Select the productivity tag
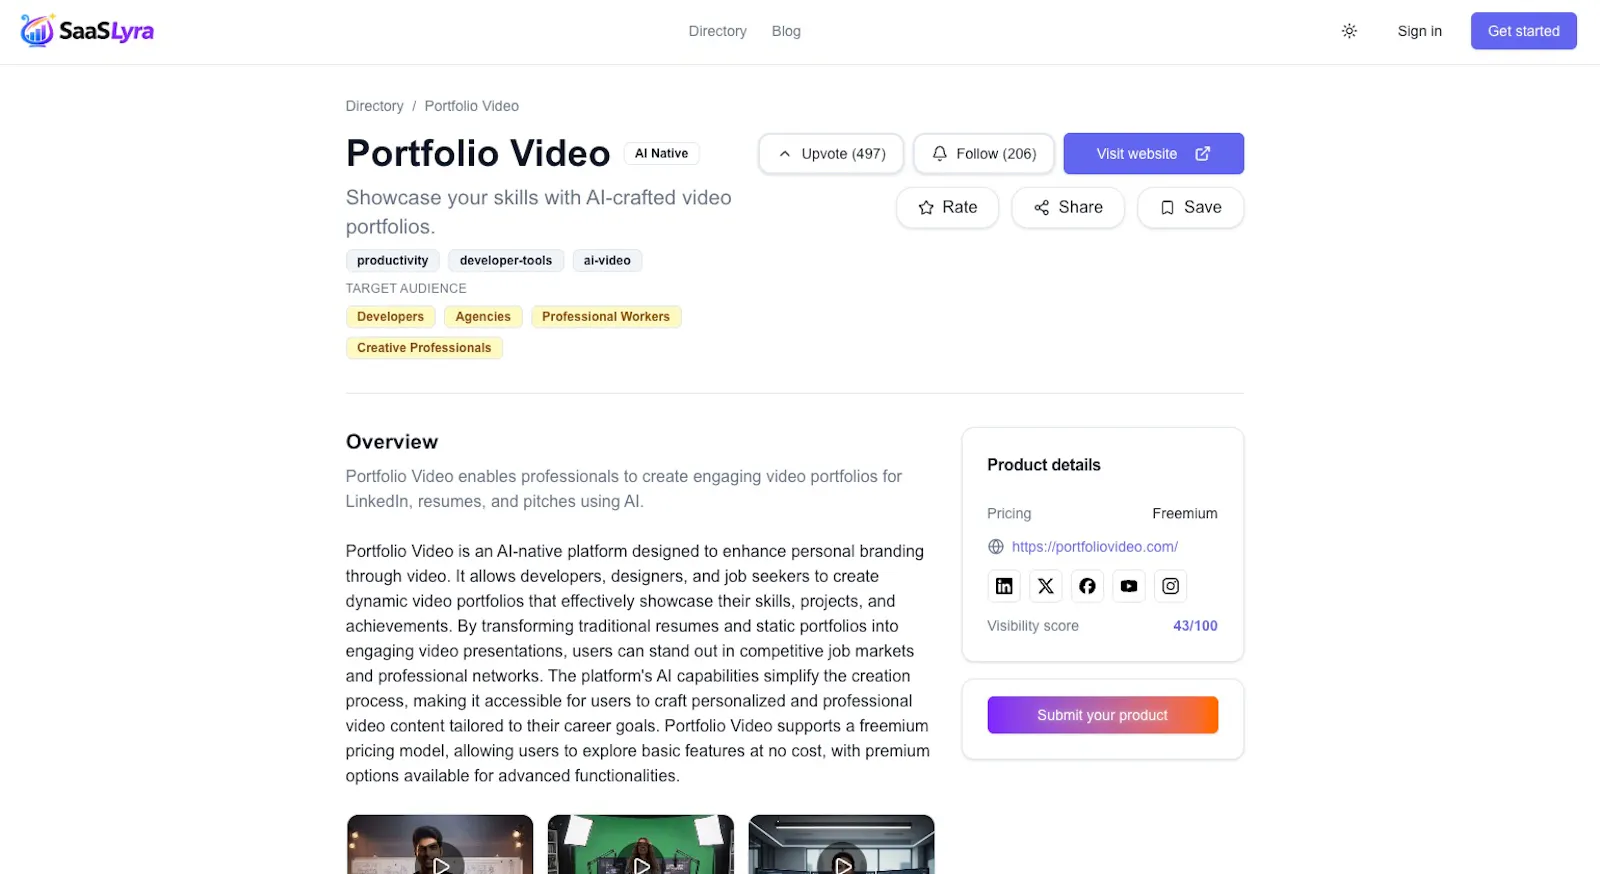1600x874 pixels. tap(393, 261)
